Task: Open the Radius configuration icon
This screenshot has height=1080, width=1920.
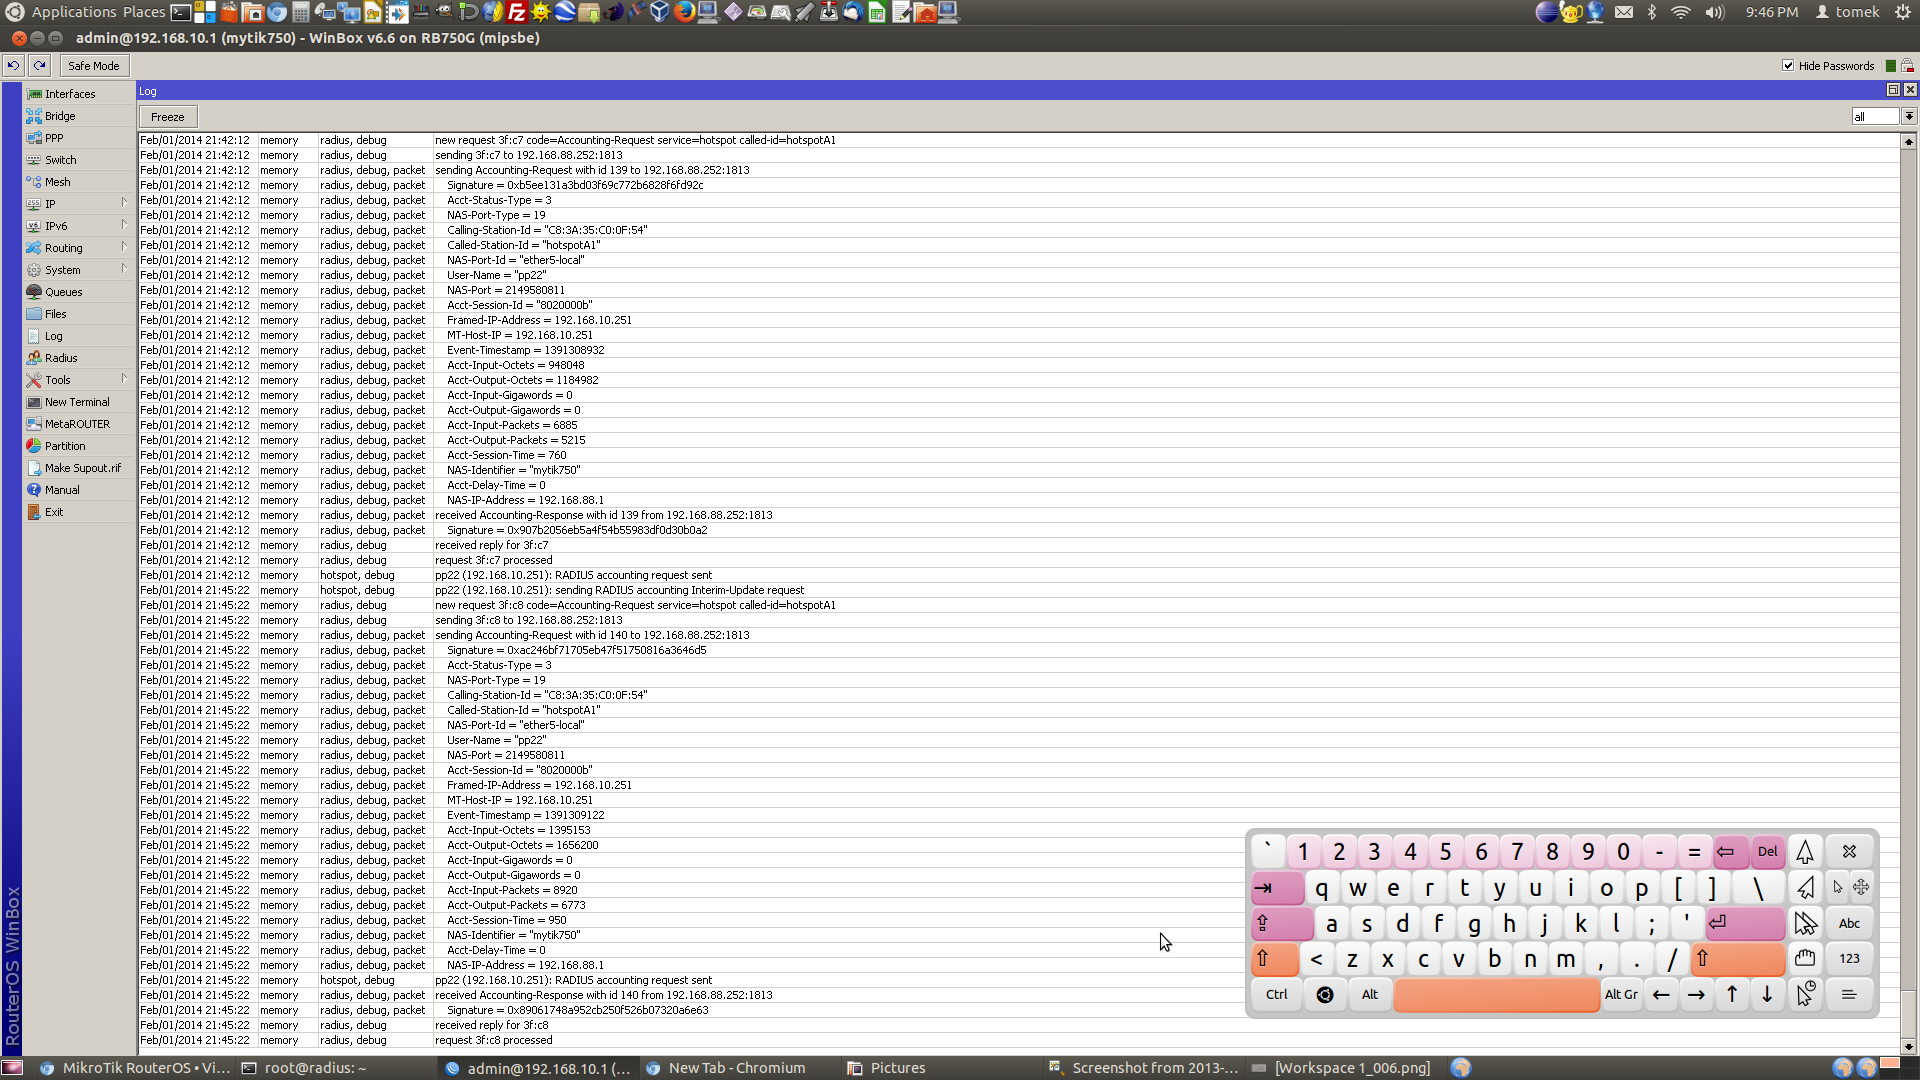Action: pyautogui.click(x=34, y=358)
